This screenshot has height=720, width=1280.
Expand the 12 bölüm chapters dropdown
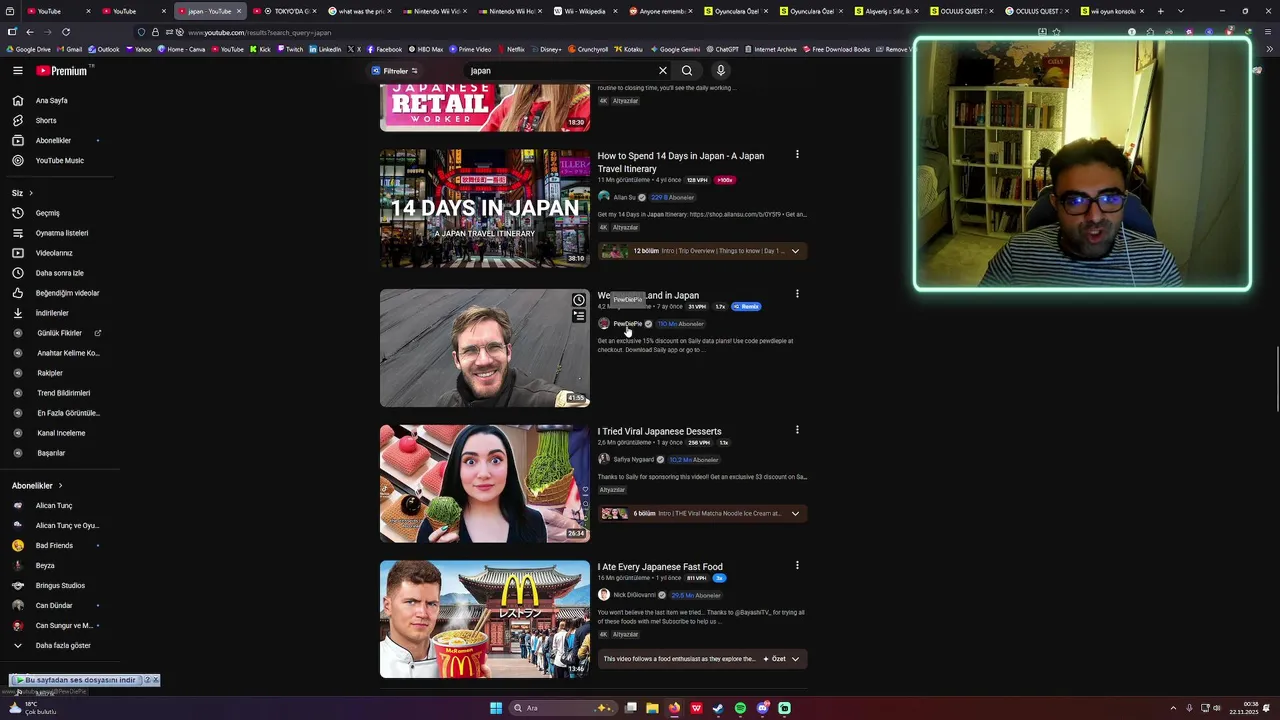(795, 251)
